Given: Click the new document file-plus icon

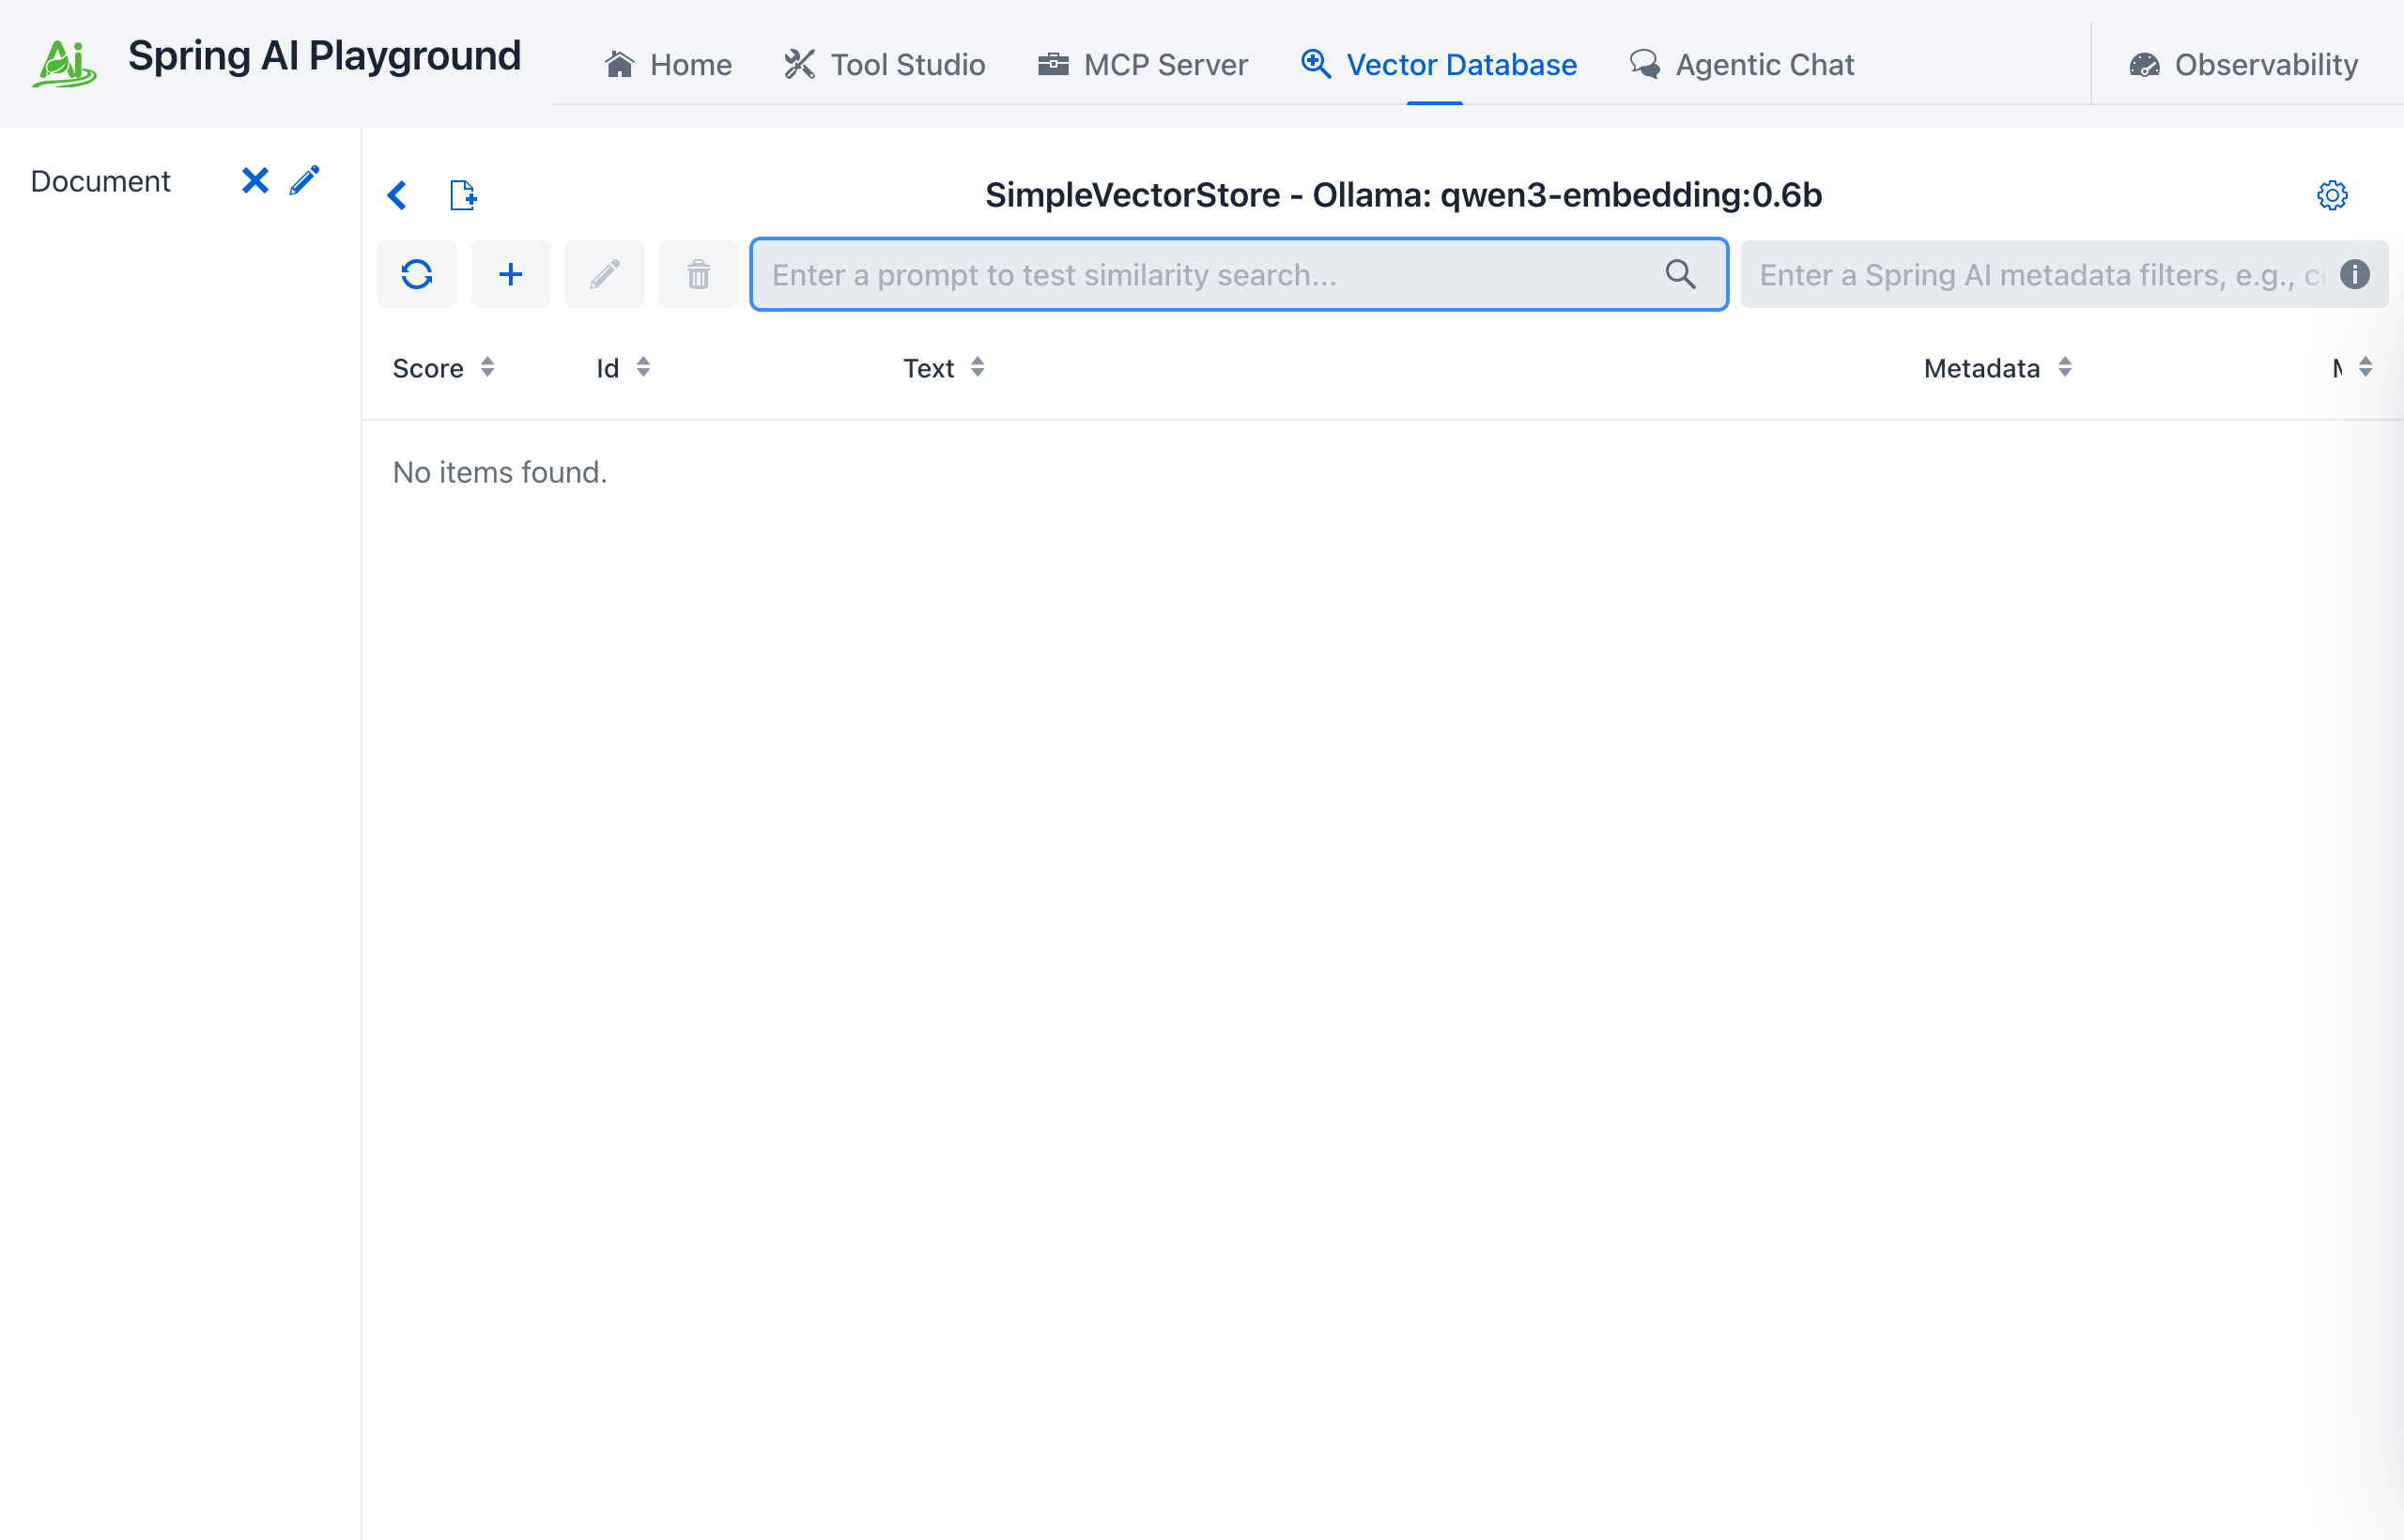Looking at the screenshot, I should point(463,195).
